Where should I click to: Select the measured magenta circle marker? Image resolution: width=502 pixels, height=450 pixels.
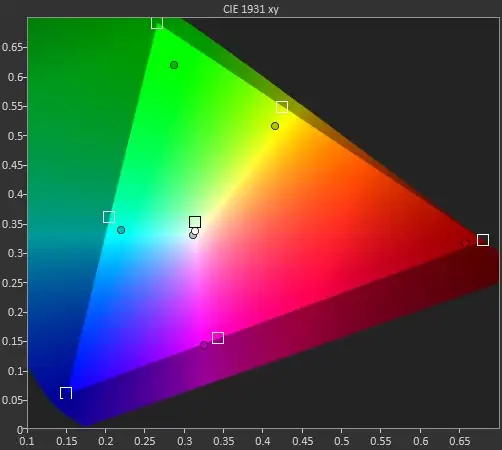coord(204,345)
